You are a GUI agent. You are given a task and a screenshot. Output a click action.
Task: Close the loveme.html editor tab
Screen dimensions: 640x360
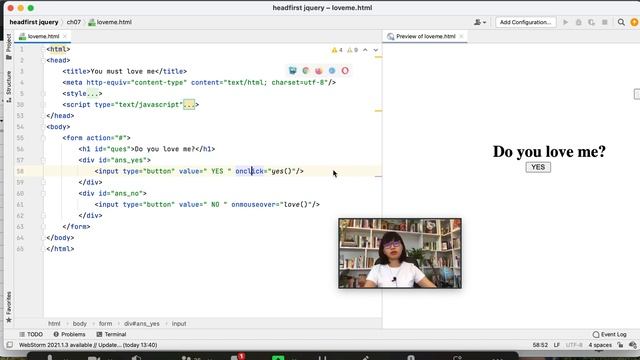coord(64,36)
